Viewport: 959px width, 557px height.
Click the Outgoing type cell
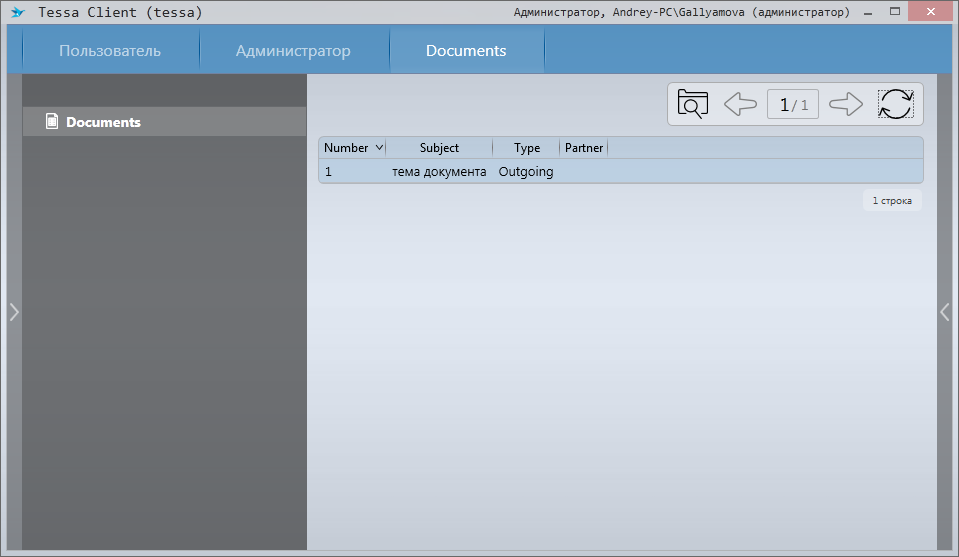click(526, 172)
